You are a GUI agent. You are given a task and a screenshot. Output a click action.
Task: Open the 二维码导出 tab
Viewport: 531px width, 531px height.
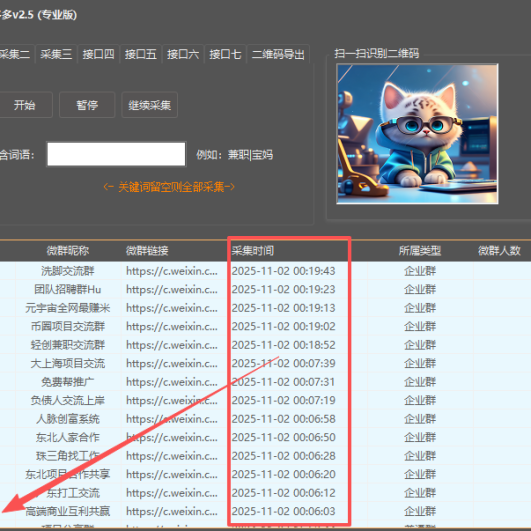(x=278, y=54)
